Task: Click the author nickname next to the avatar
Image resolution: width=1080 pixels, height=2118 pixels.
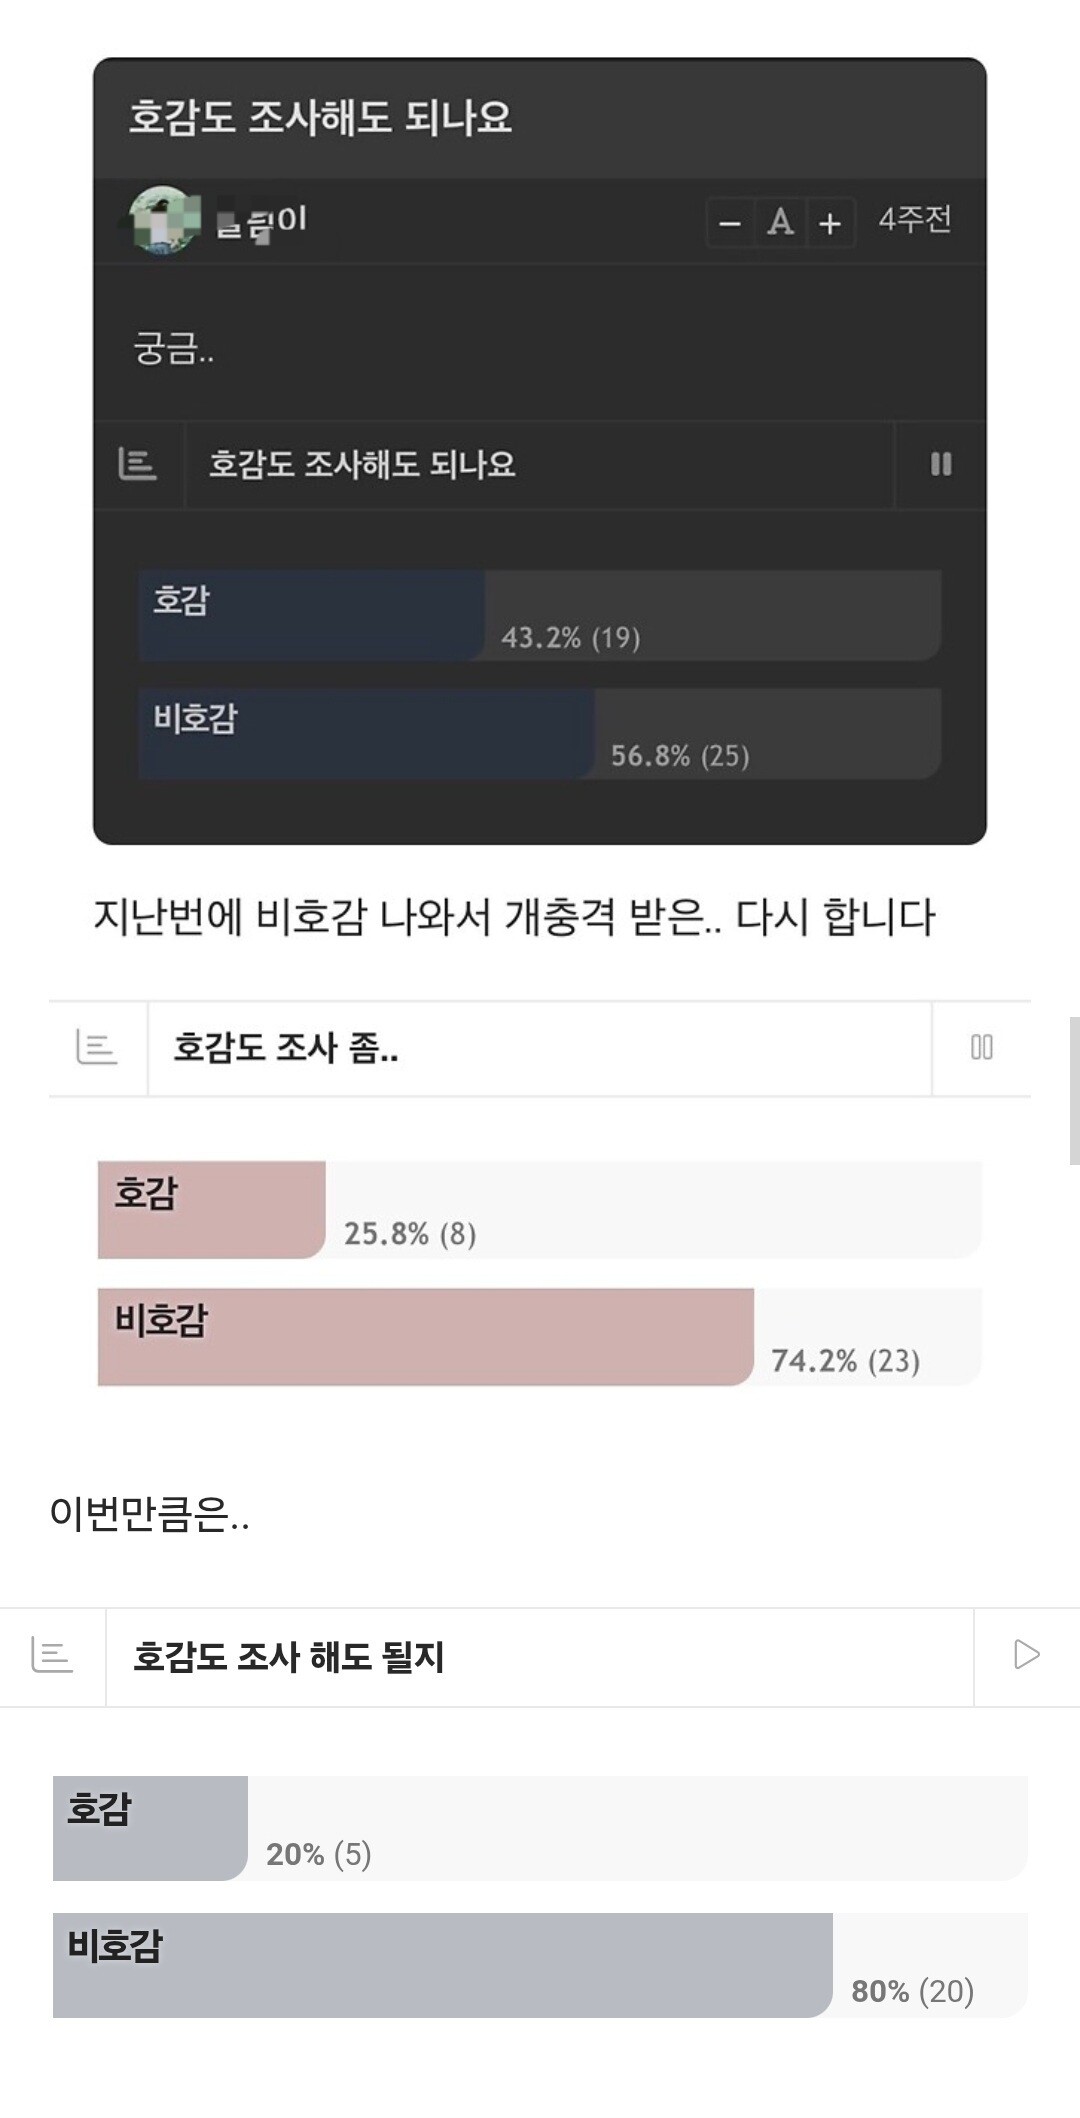Action: click(x=262, y=222)
